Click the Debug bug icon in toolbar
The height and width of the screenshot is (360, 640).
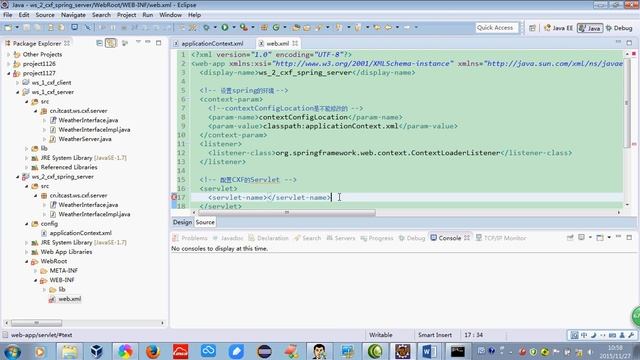click(207, 27)
